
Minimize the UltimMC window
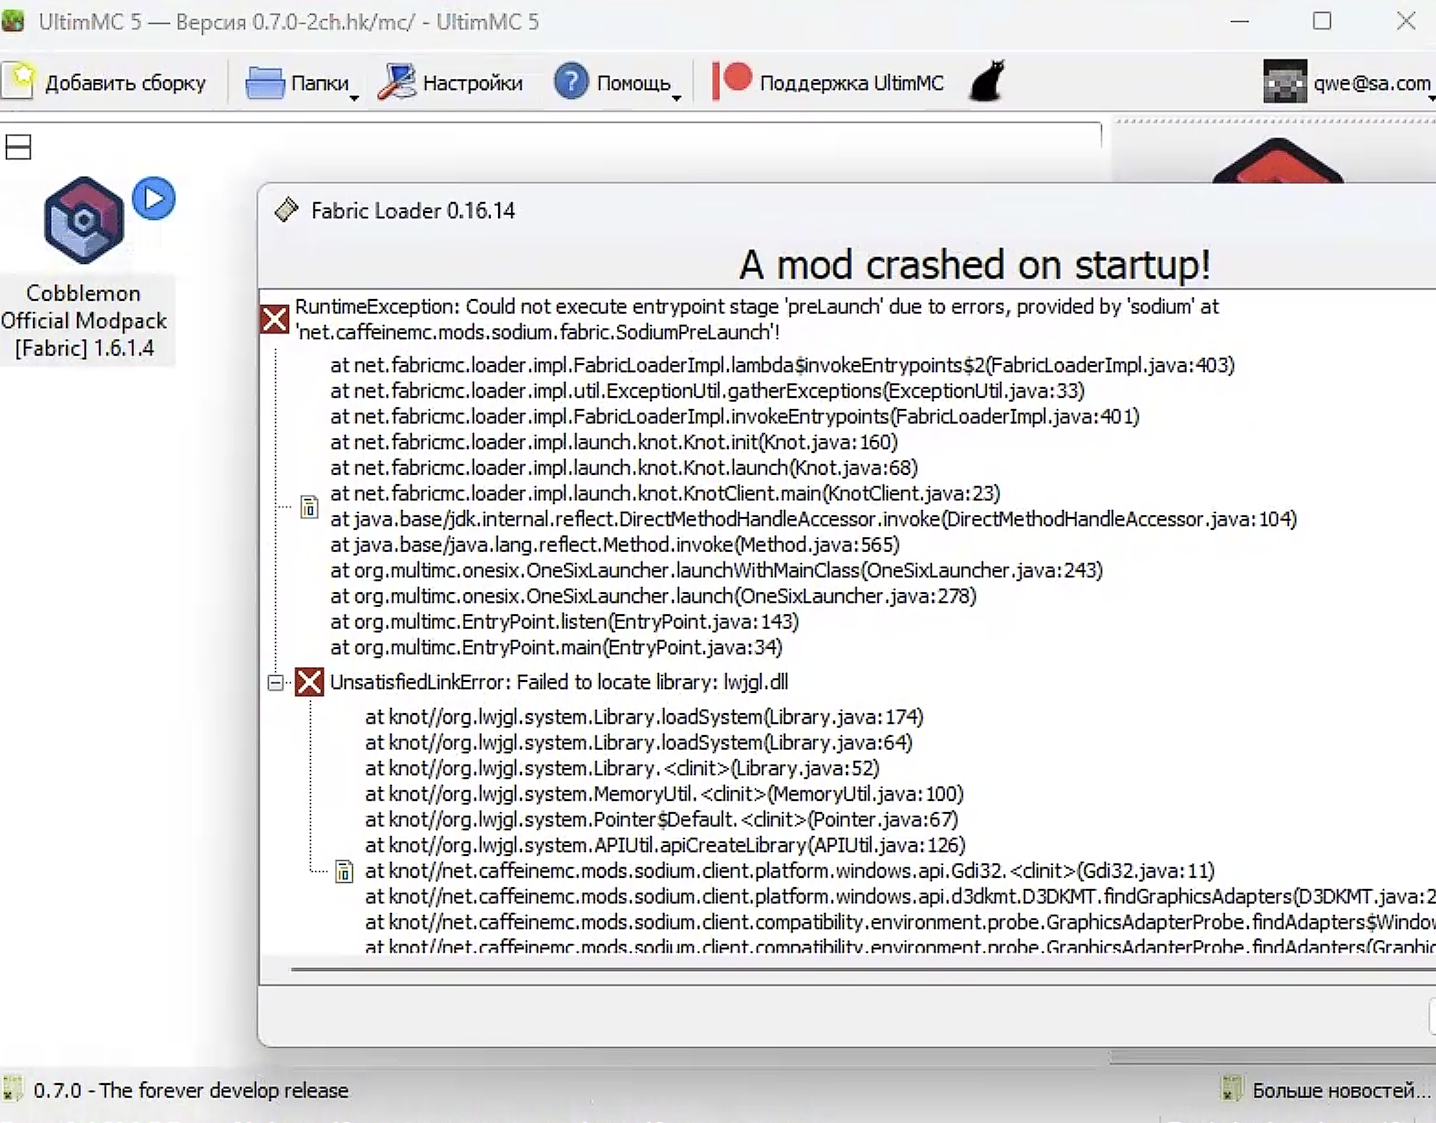point(1240,21)
